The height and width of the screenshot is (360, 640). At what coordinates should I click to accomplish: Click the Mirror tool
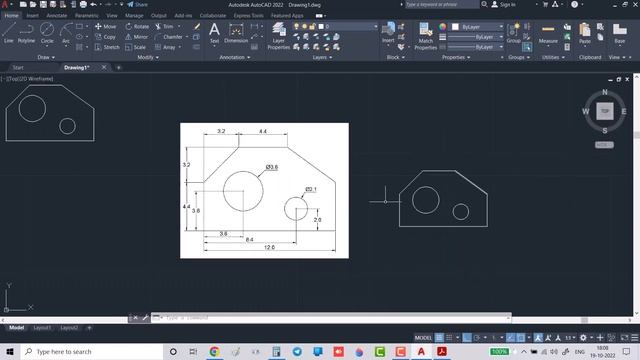(136, 37)
